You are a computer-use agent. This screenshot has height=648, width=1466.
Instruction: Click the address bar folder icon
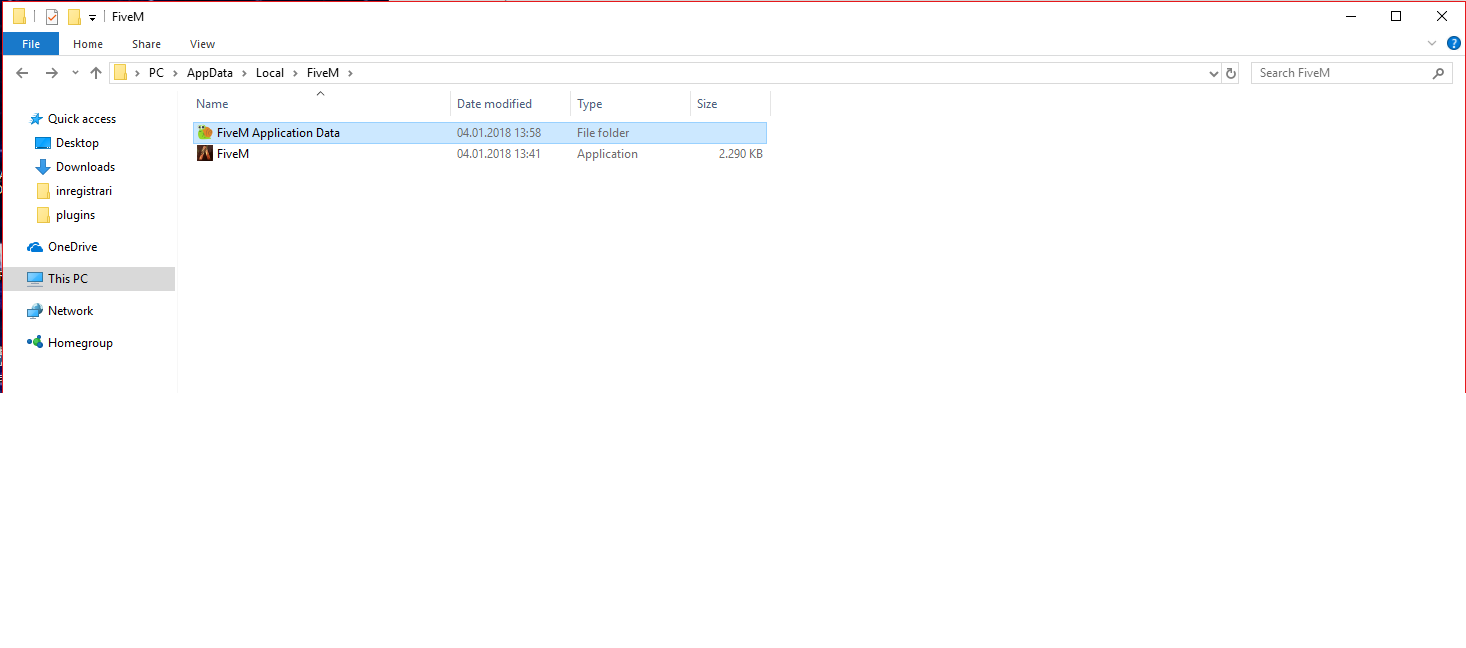(121, 73)
